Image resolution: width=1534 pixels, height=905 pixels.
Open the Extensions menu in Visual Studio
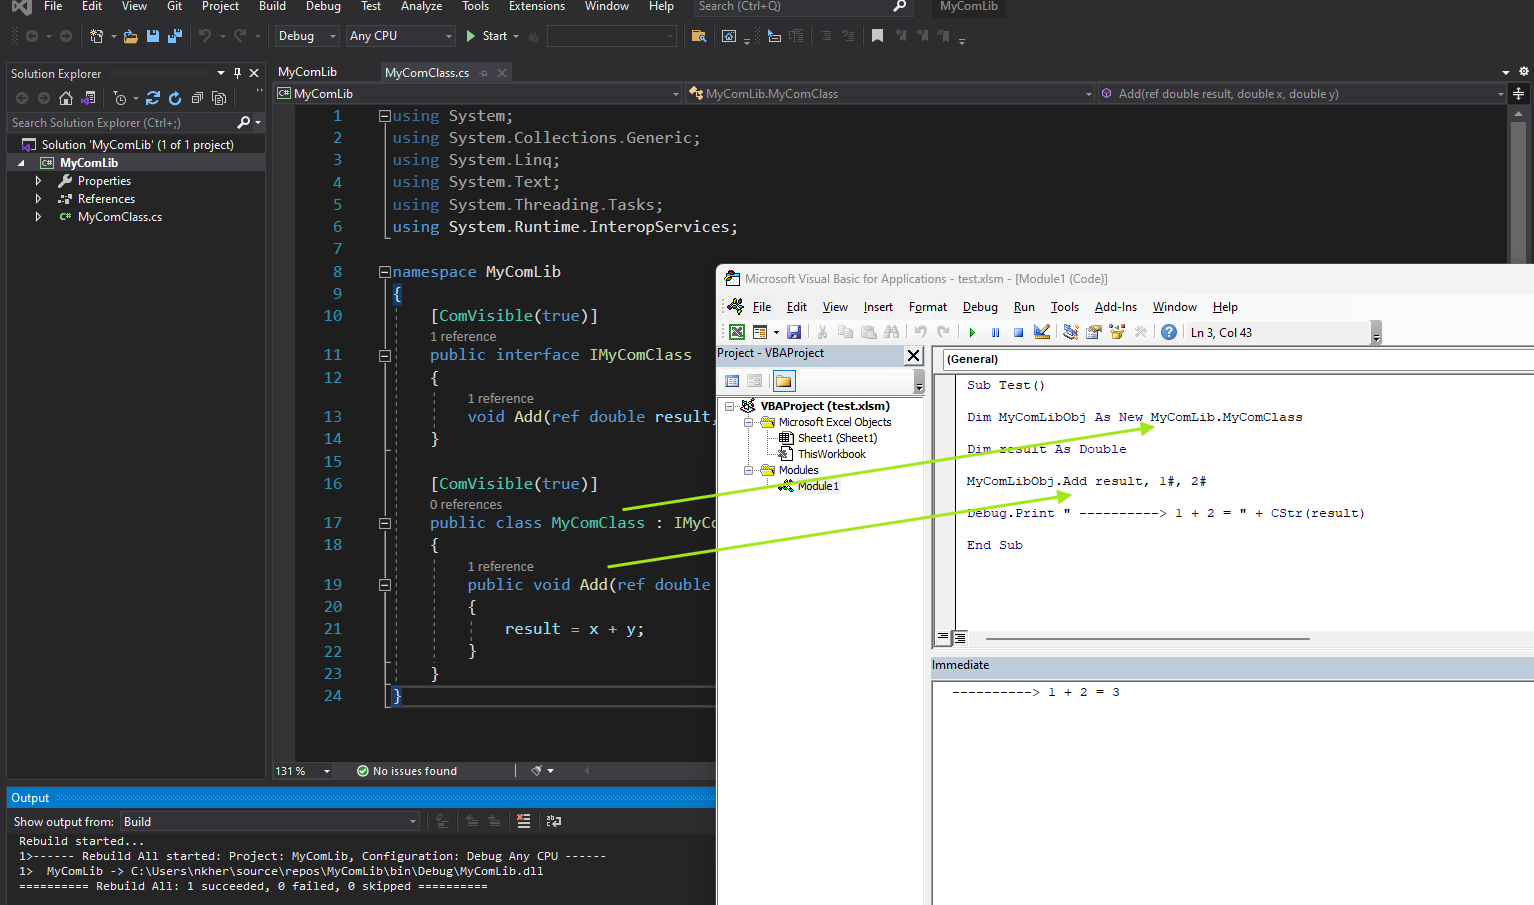[536, 6]
